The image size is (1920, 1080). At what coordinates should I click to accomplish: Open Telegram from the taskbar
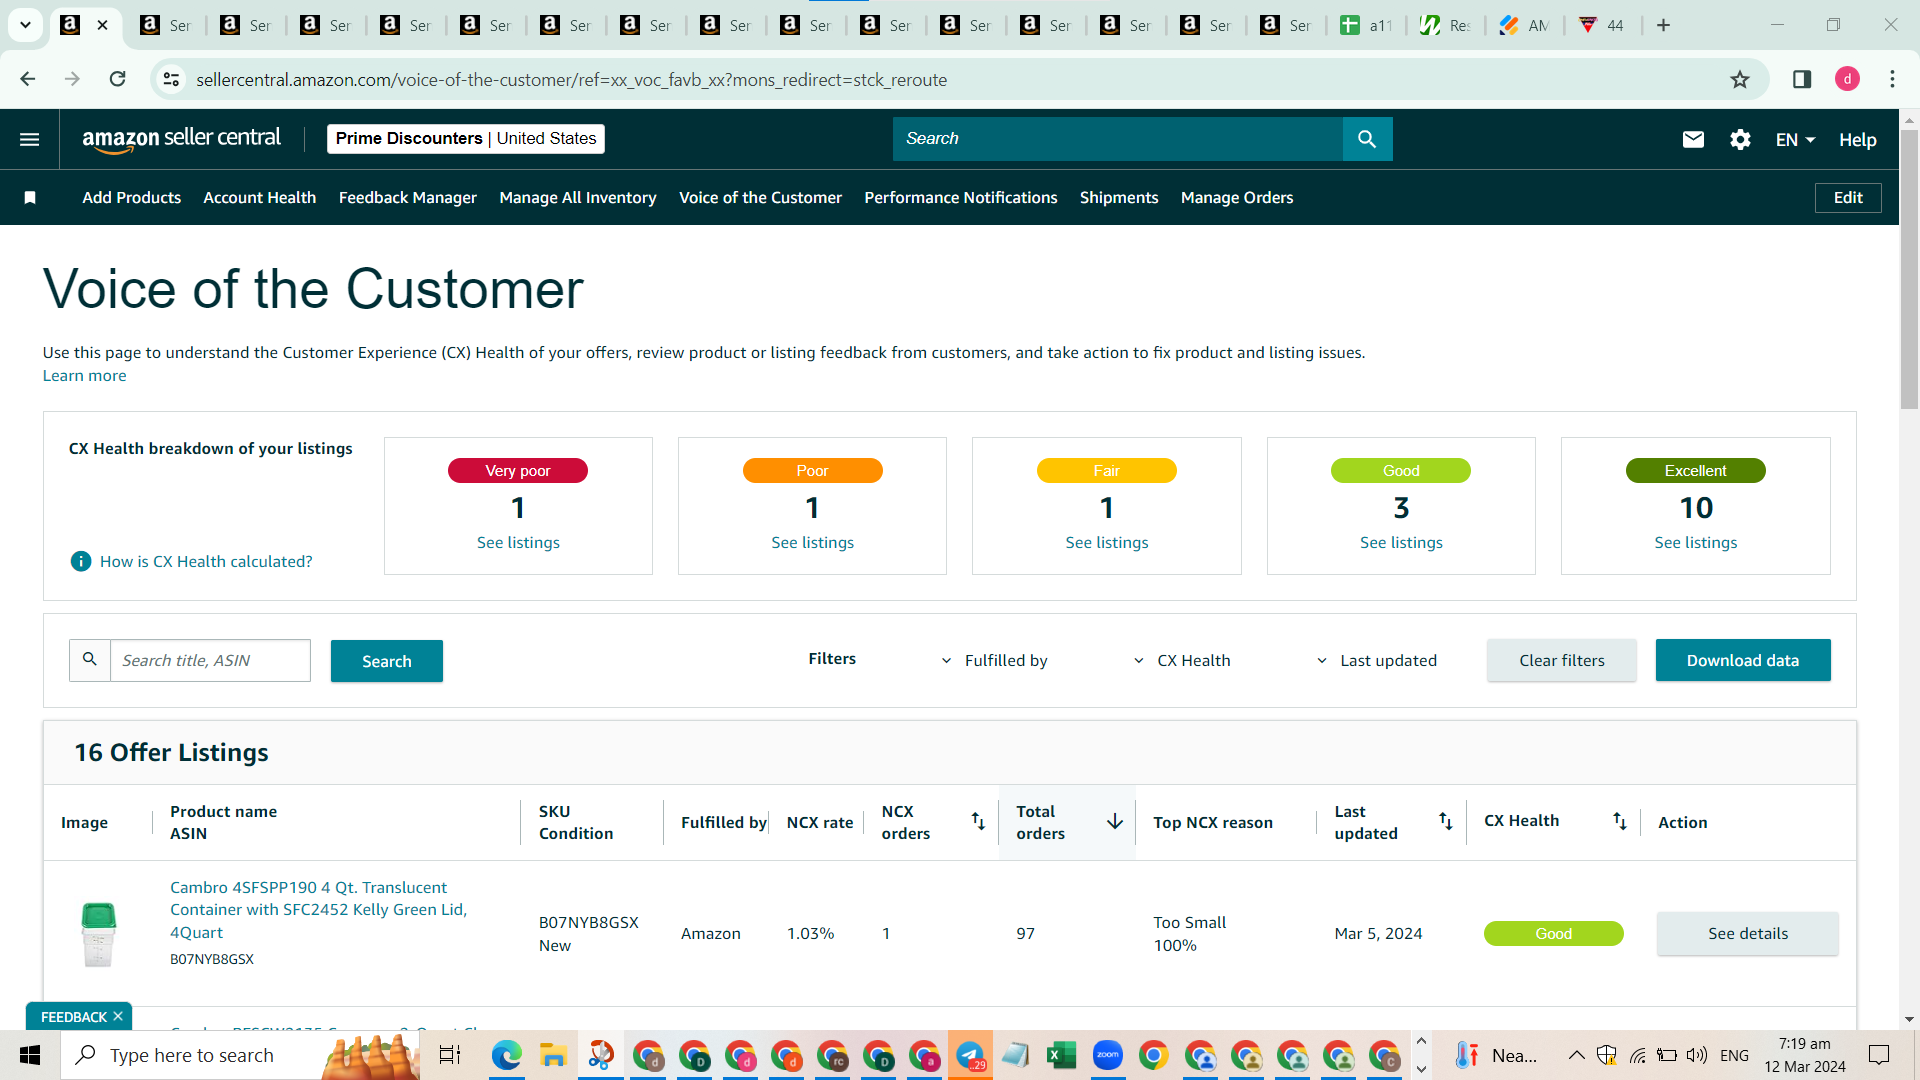pyautogui.click(x=970, y=1055)
